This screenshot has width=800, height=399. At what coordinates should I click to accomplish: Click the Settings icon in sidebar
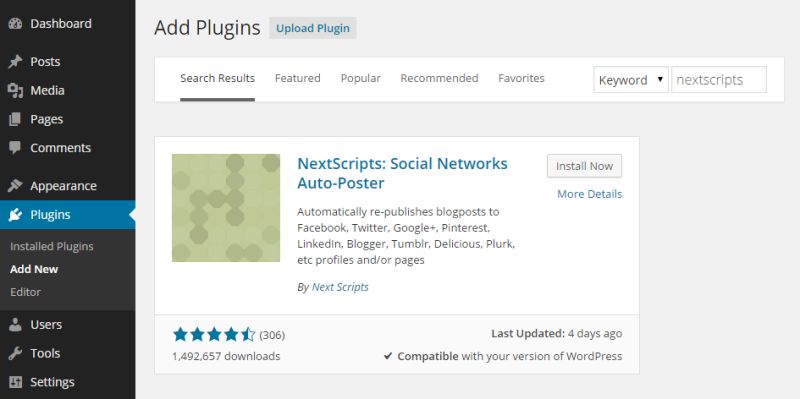(15, 382)
